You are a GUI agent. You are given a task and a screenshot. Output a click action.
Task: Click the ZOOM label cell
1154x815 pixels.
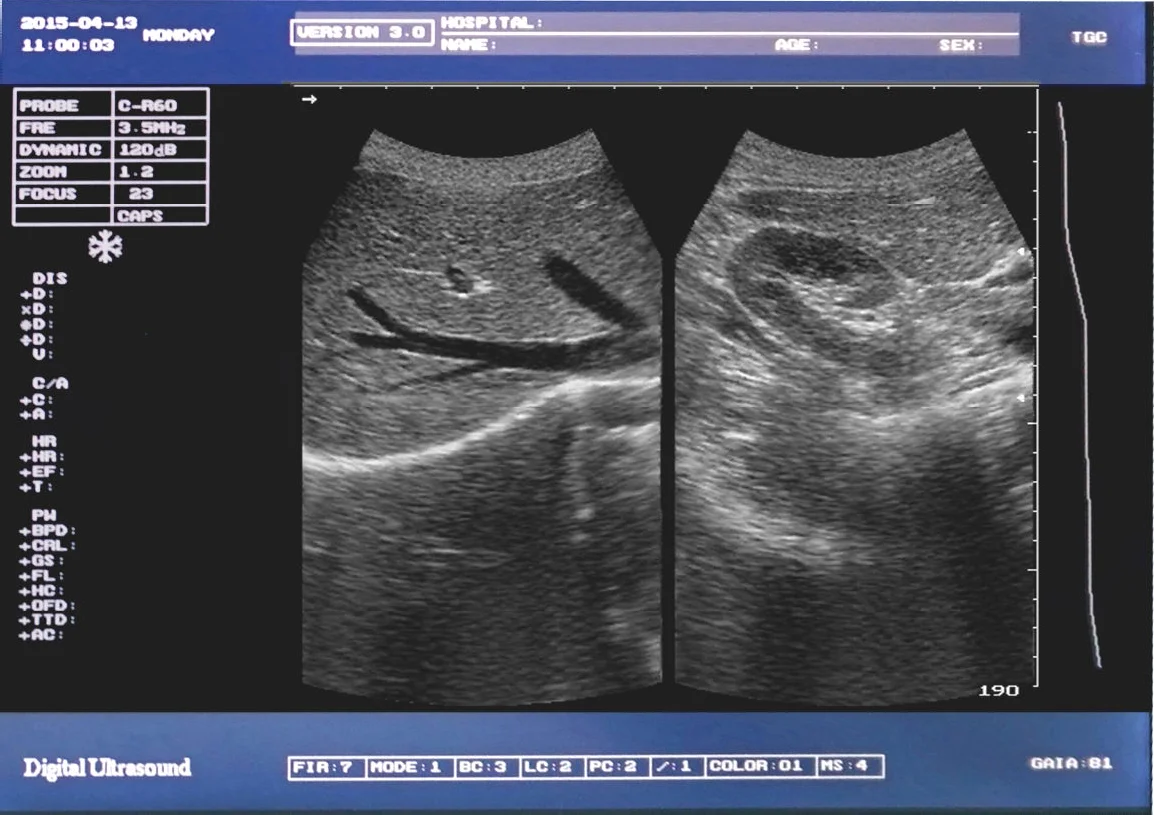point(63,172)
